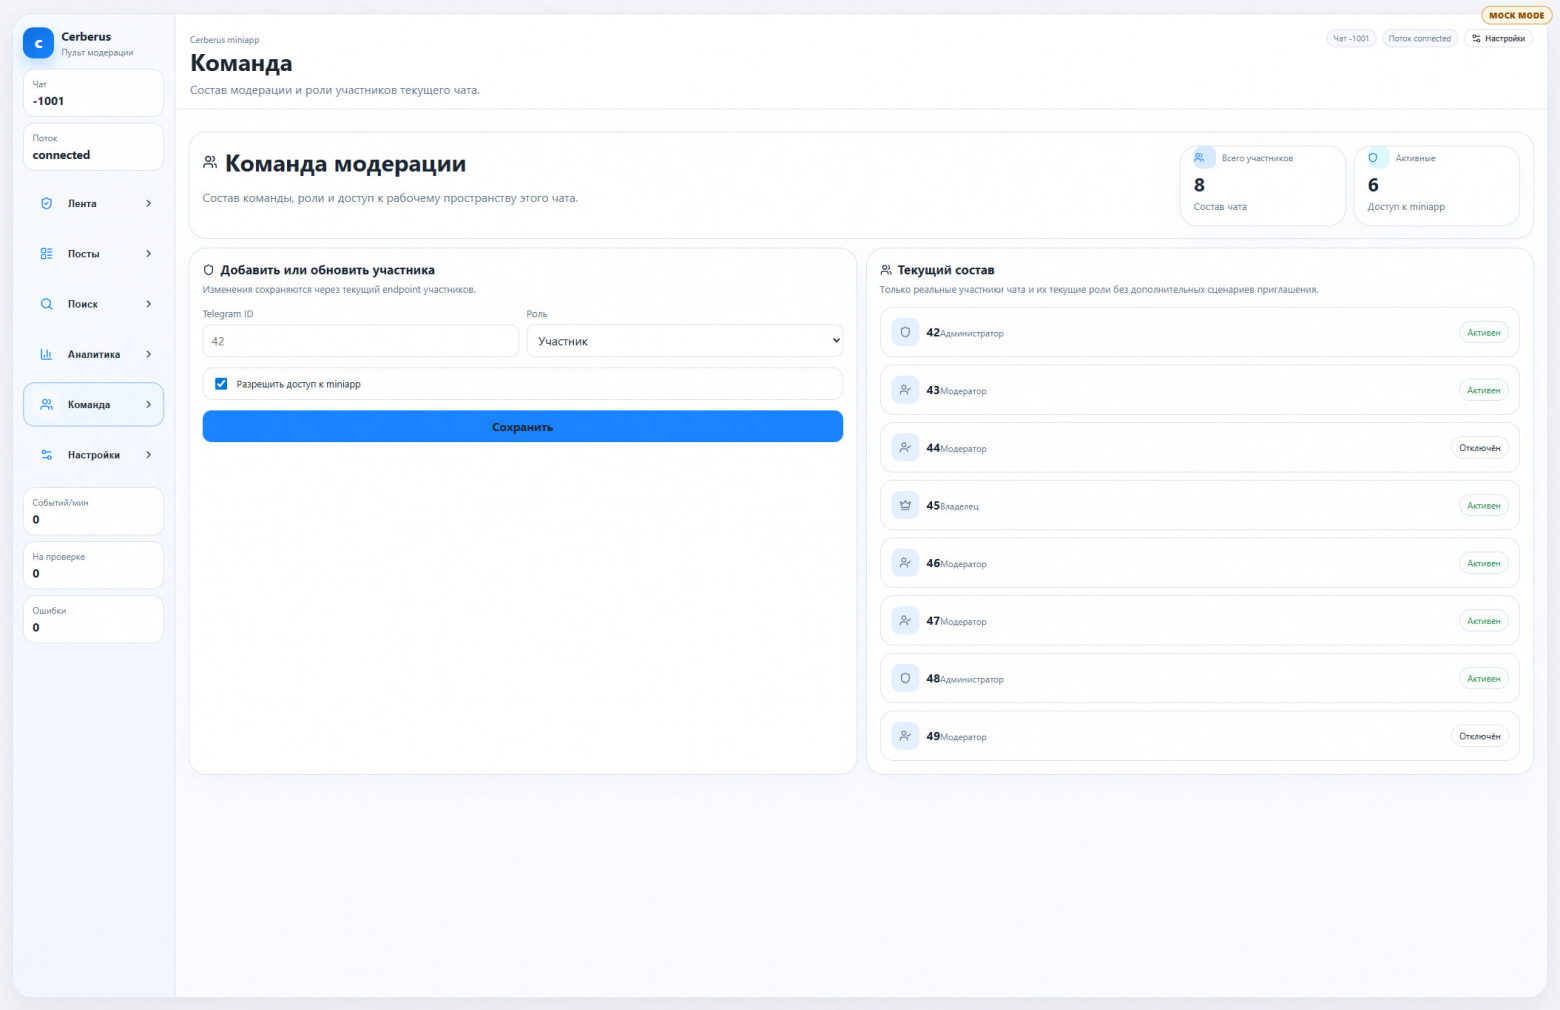Click the На проверке counter card
This screenshot has height=1010, width=1560.
(93, 565)
